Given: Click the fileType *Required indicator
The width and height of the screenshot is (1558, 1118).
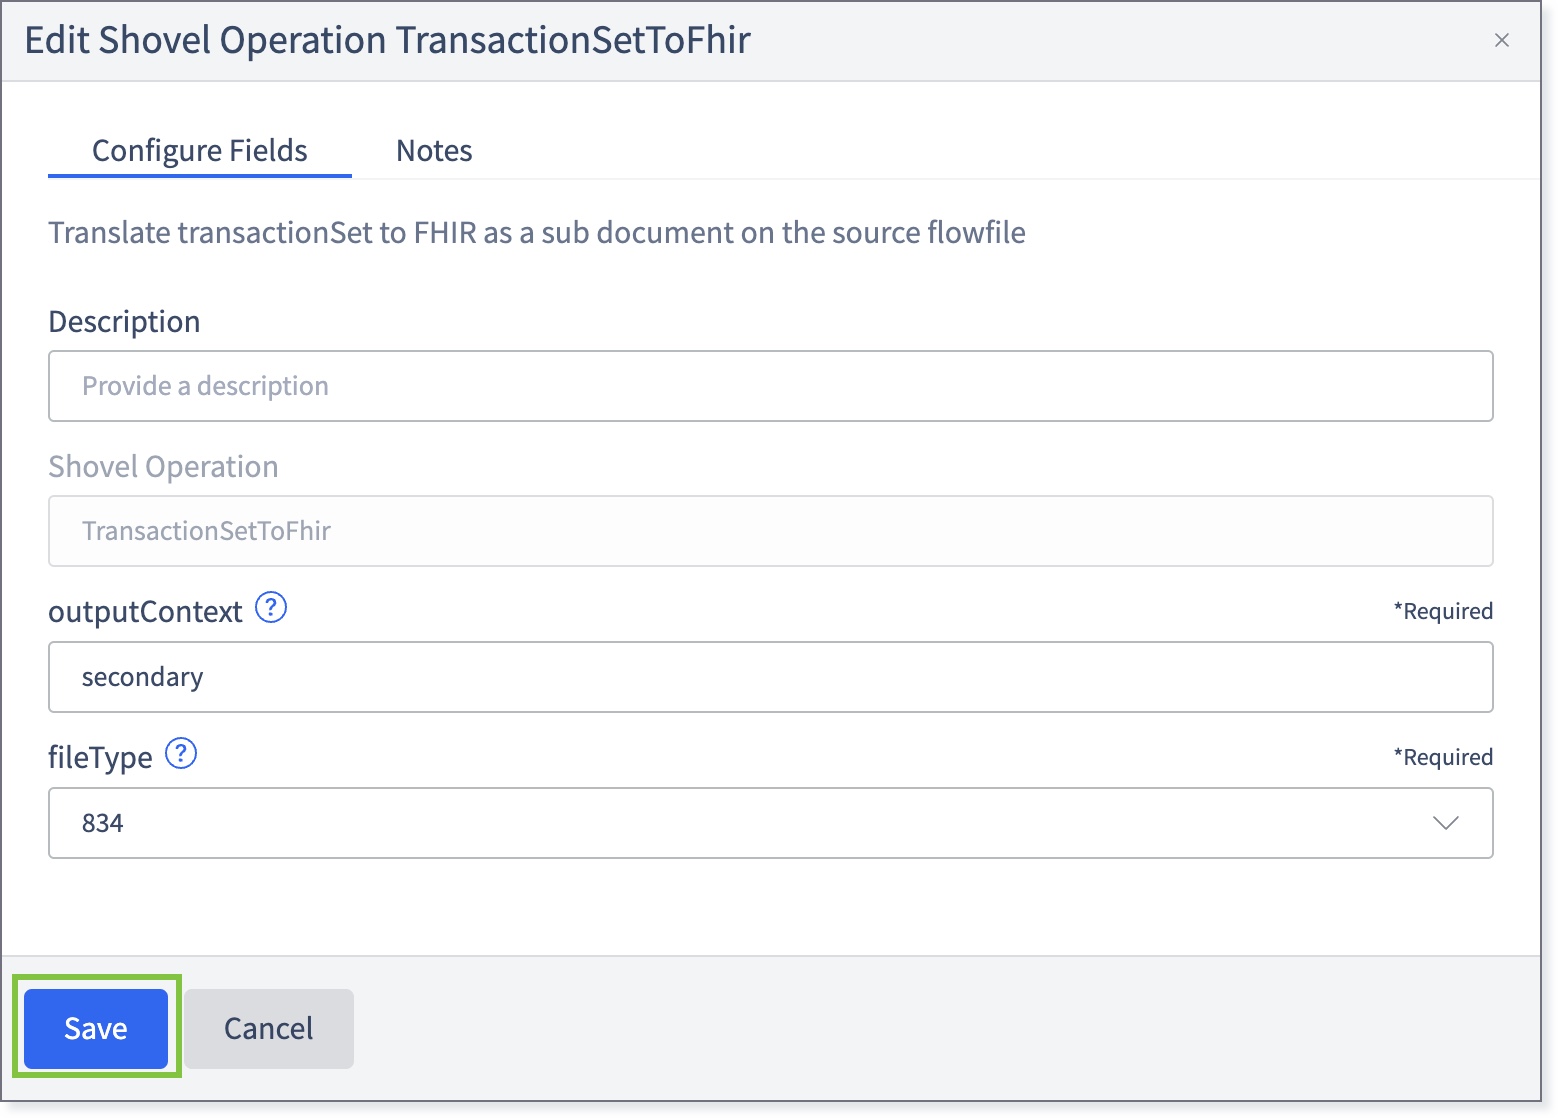Looking at the screenshot, I should [1443, 757].
